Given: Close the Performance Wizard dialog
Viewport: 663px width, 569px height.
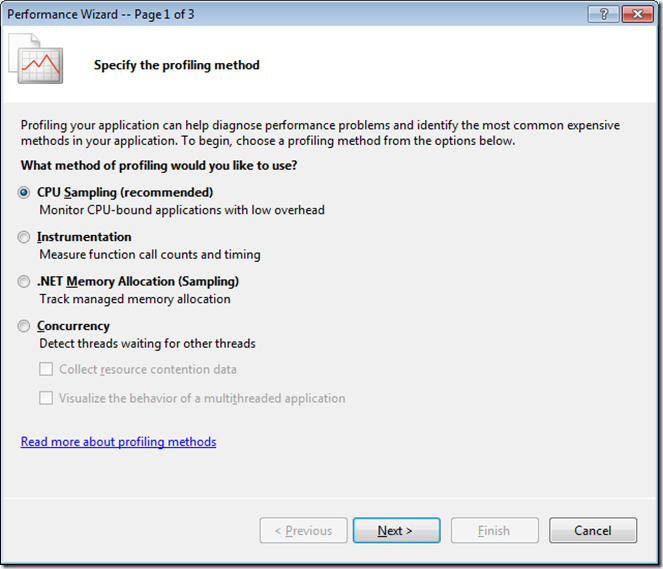Looking at the screenshot, I should click(634, 14).
